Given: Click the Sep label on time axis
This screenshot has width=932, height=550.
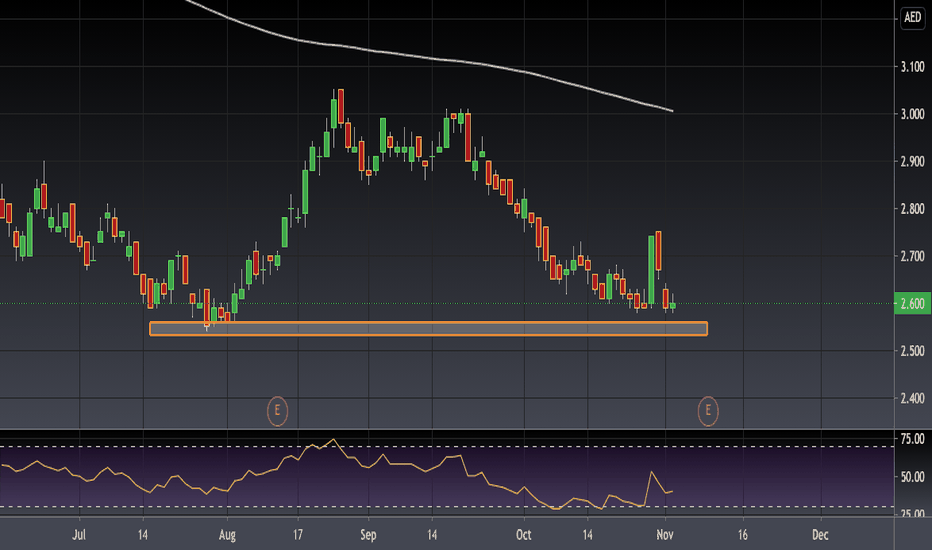Looking at the screenshot, I should tap(368, 535).
